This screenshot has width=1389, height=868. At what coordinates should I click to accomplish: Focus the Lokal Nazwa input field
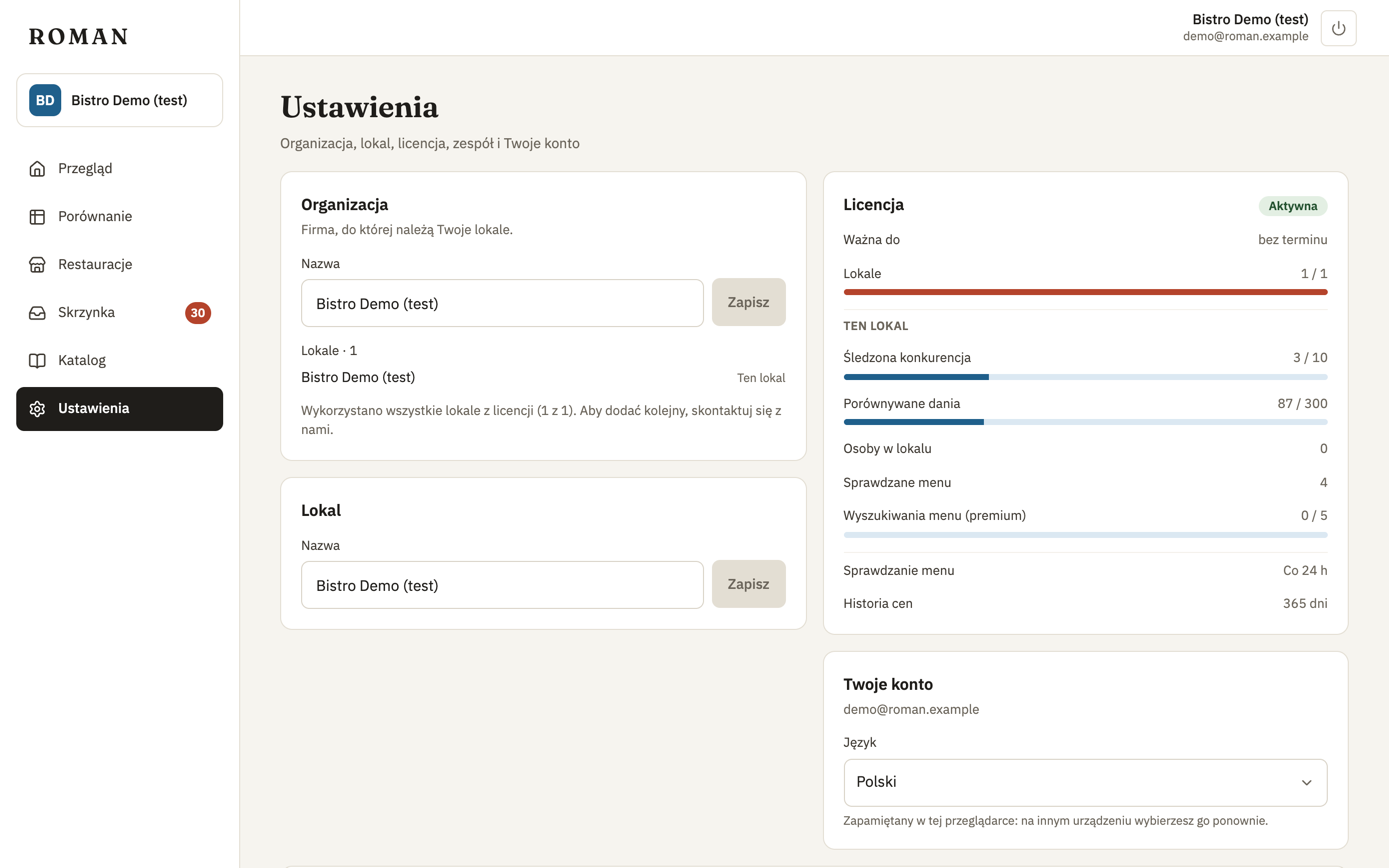pos(502,584)
